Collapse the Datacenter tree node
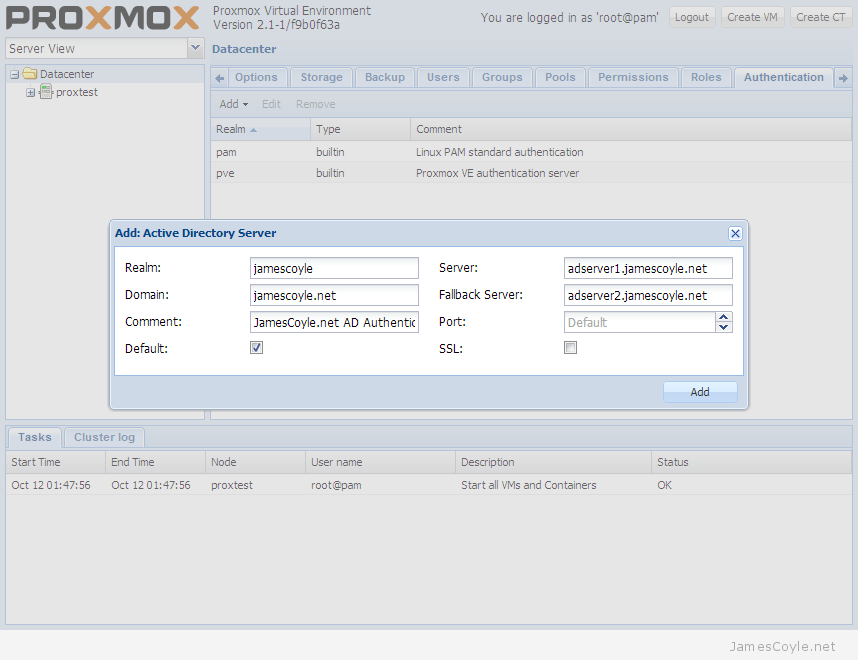The width and height of the screenshot is (858, 660). point(15,74)
